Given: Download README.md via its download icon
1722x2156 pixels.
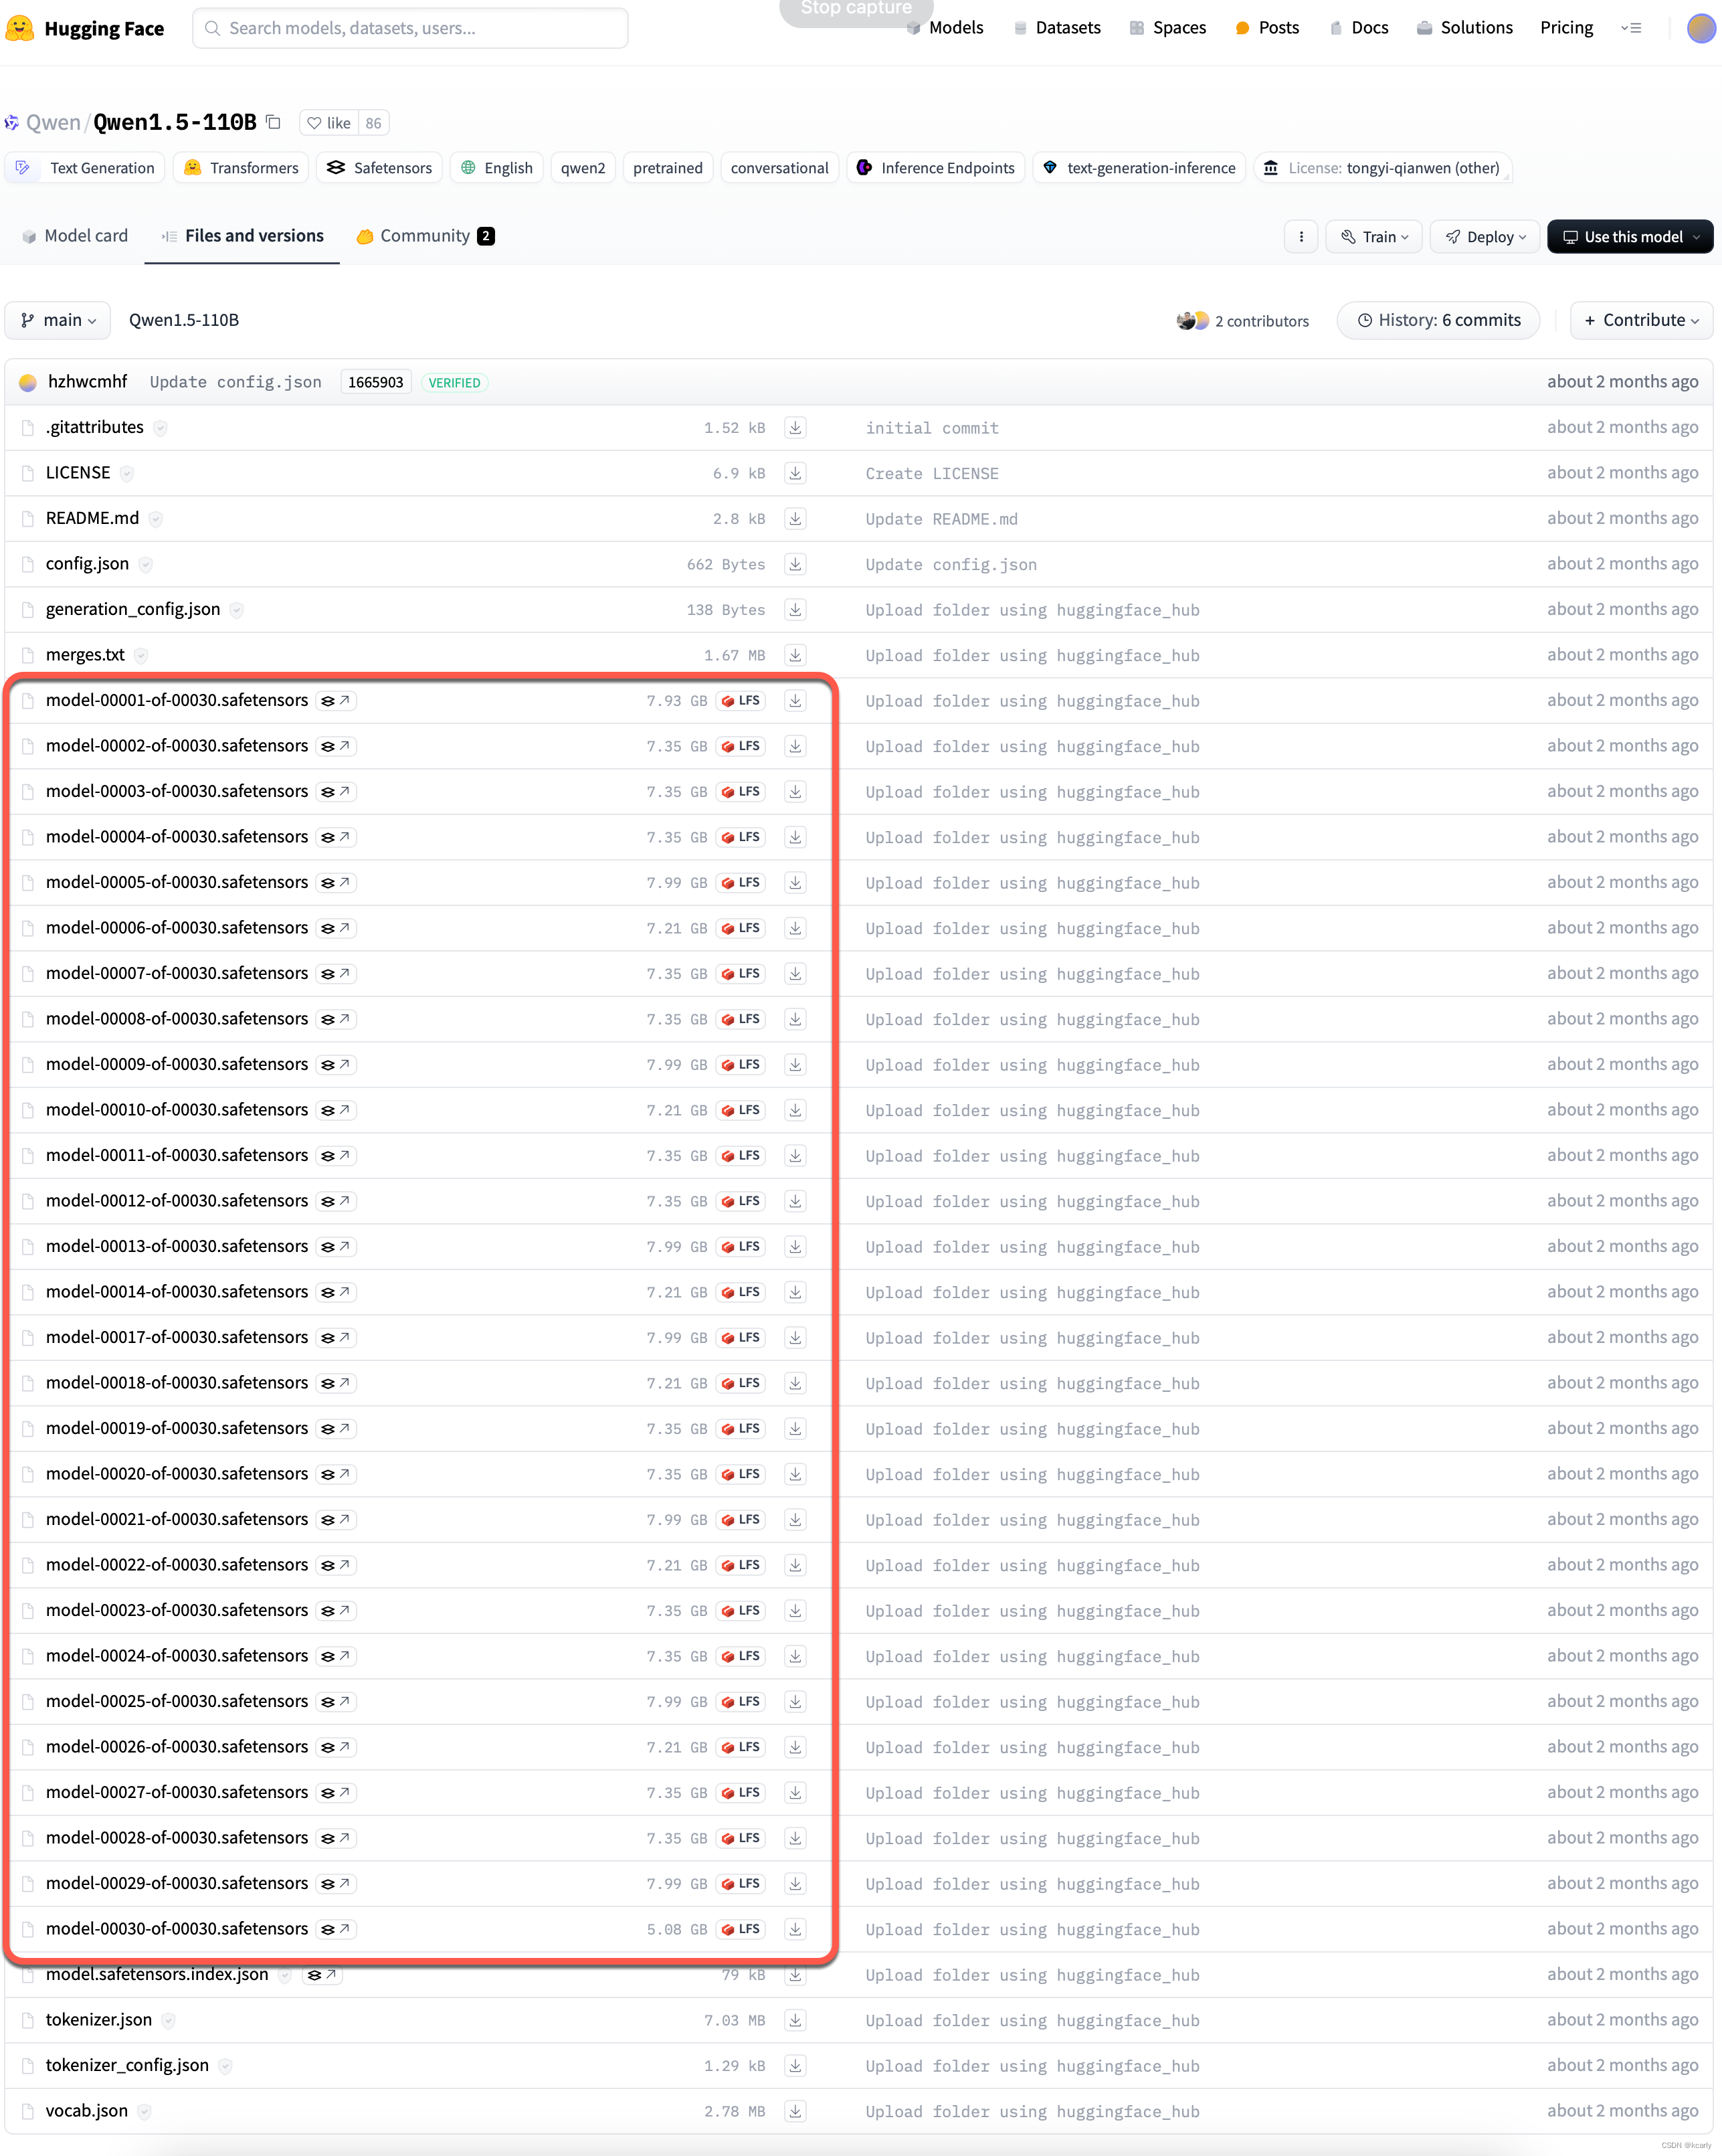Looking at the screenshot, I should [x=795, y=519].
